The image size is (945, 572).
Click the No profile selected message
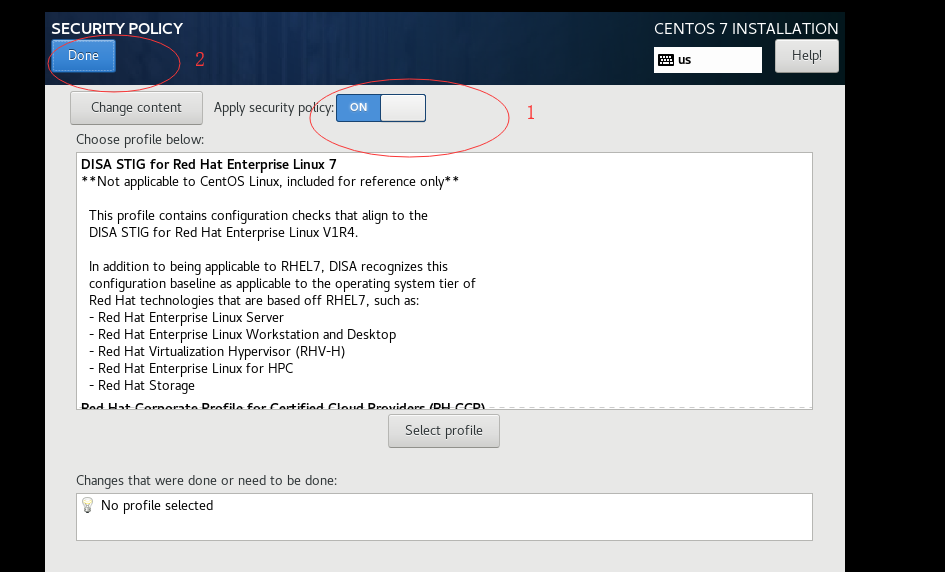pyautogui.click(x=157, y=506)
